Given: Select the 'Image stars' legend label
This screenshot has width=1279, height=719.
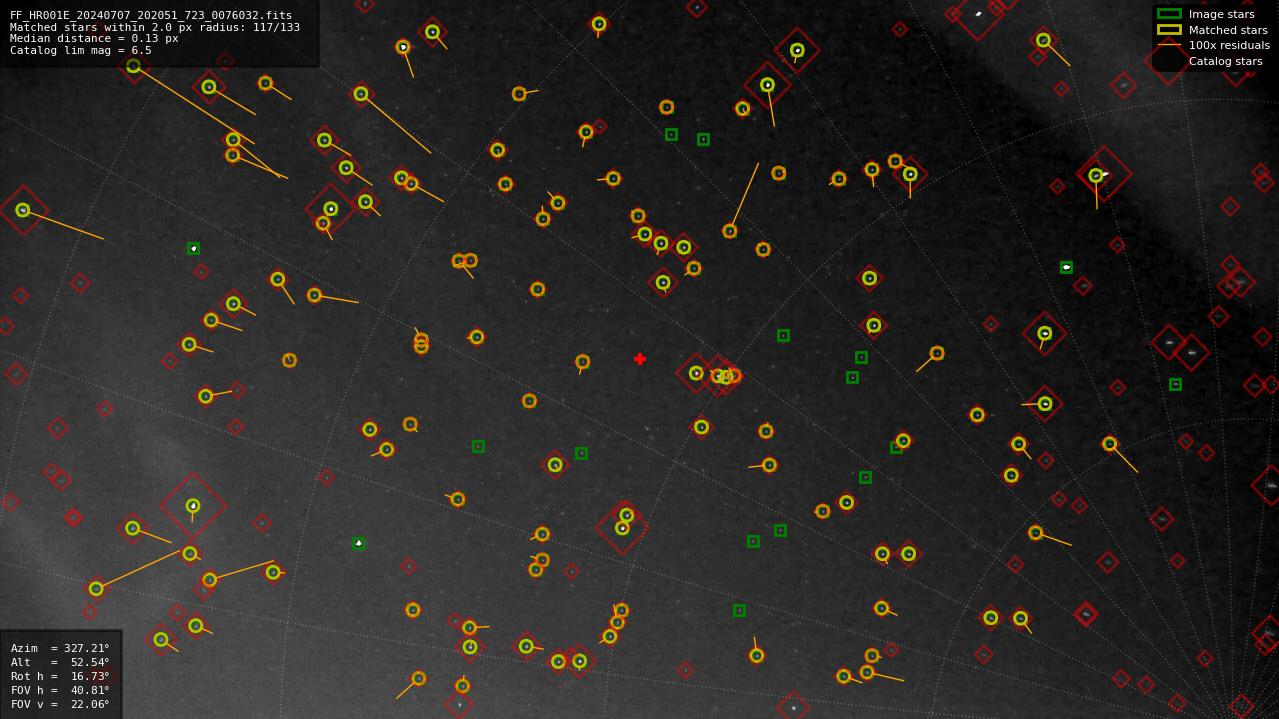Looking at the screenshot, I should [x=1221, y=15].
